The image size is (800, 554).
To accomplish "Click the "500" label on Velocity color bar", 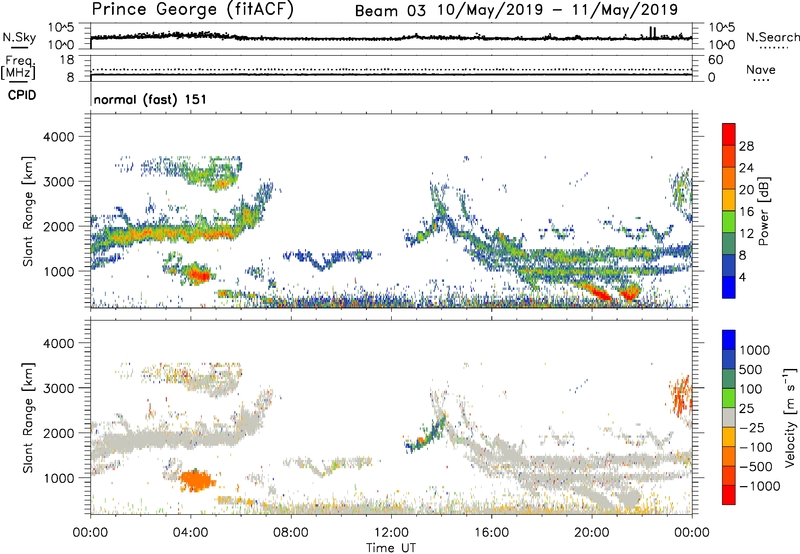I will pyautogui.click(x=751, y=369).
